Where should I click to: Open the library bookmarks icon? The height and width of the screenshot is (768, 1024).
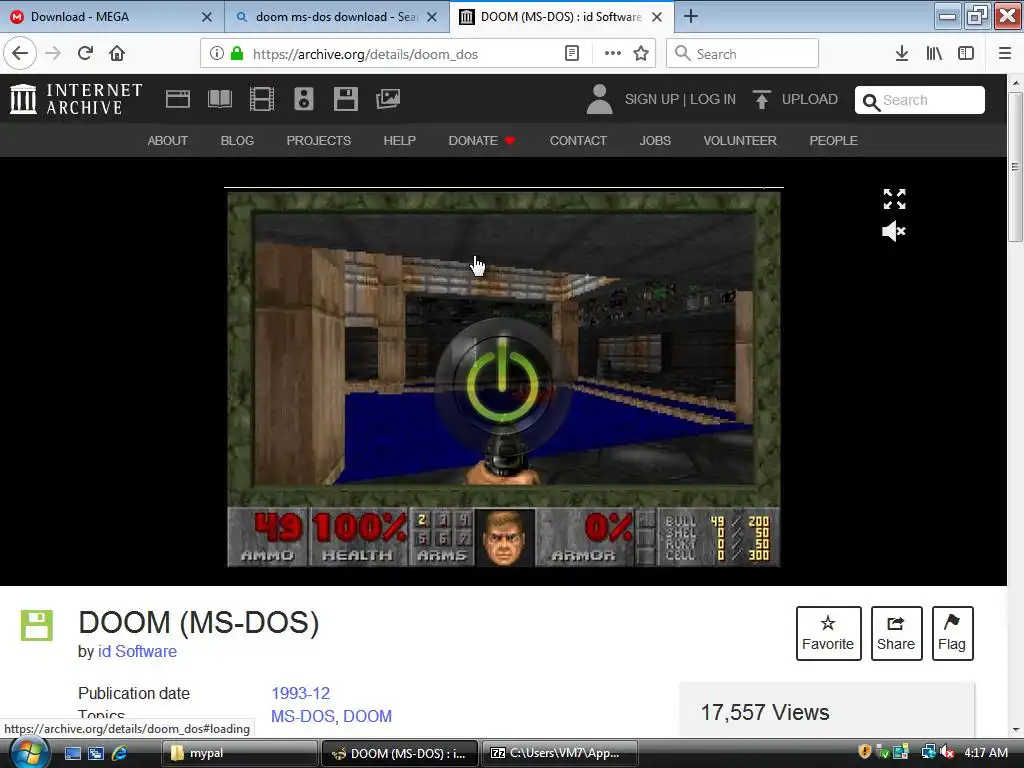(934, 54)
